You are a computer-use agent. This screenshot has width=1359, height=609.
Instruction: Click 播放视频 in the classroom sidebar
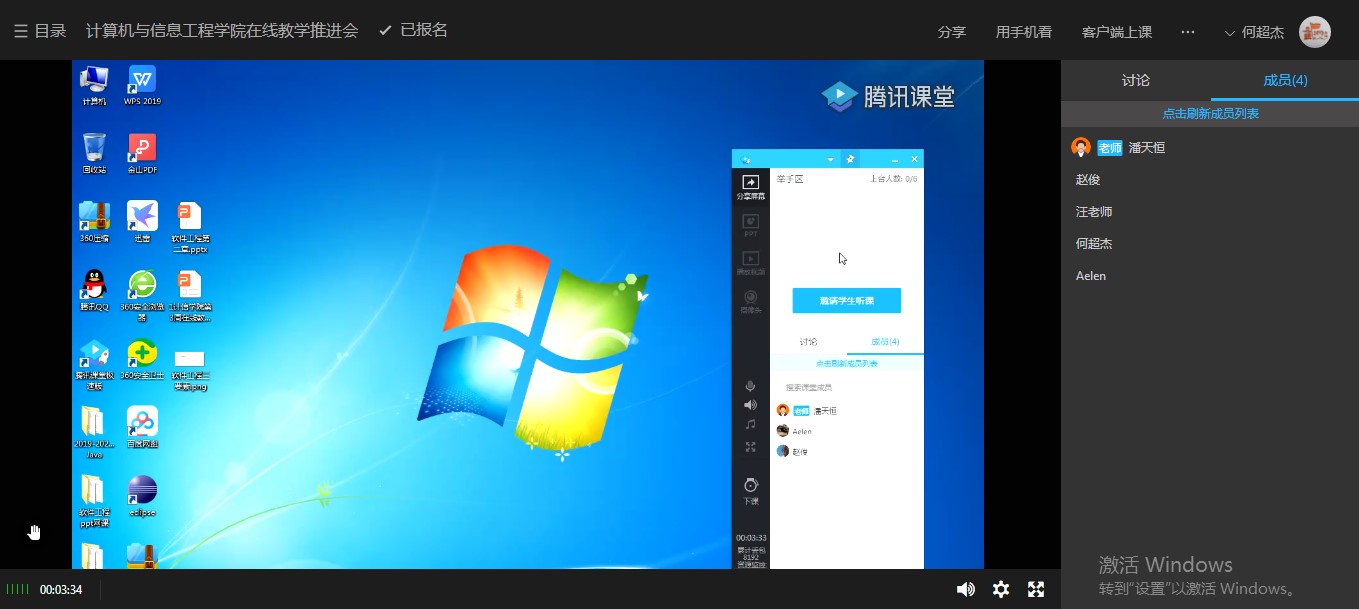point(750,264)
